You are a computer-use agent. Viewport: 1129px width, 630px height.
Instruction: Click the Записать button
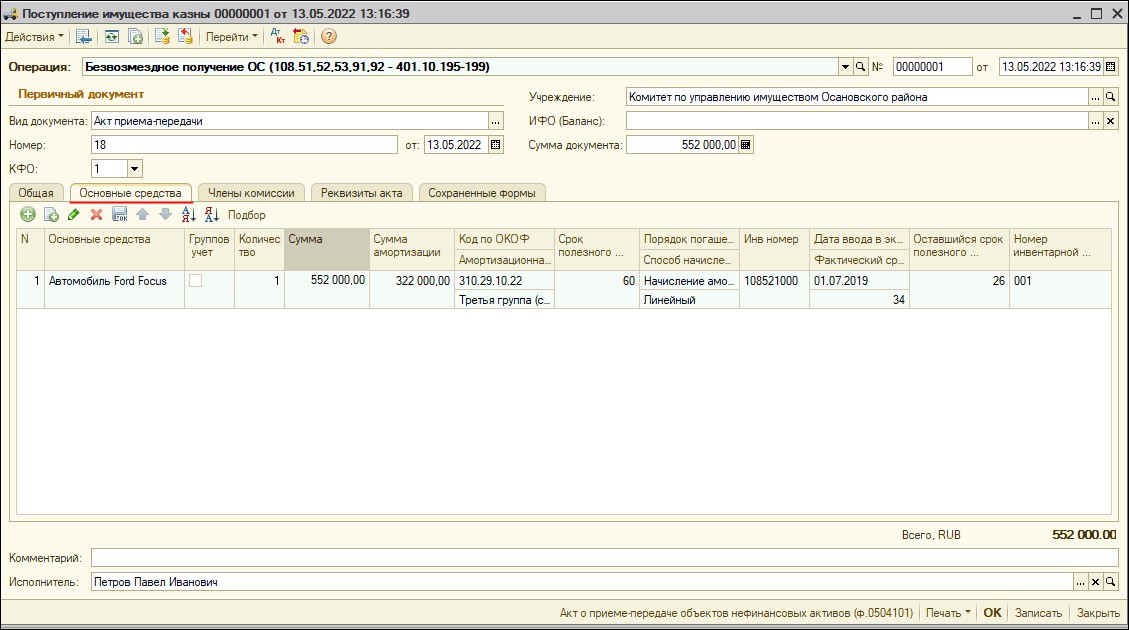click(1038, 613)
